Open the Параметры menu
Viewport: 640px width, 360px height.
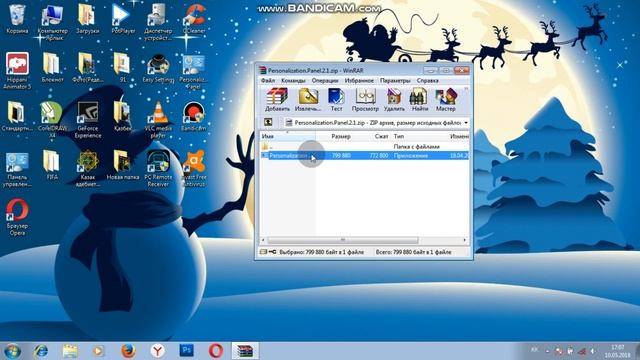click(395, 80)
